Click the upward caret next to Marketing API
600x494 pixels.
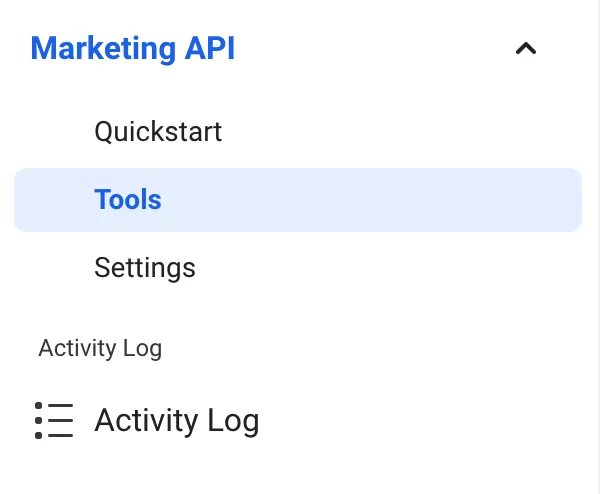(526, 49)
